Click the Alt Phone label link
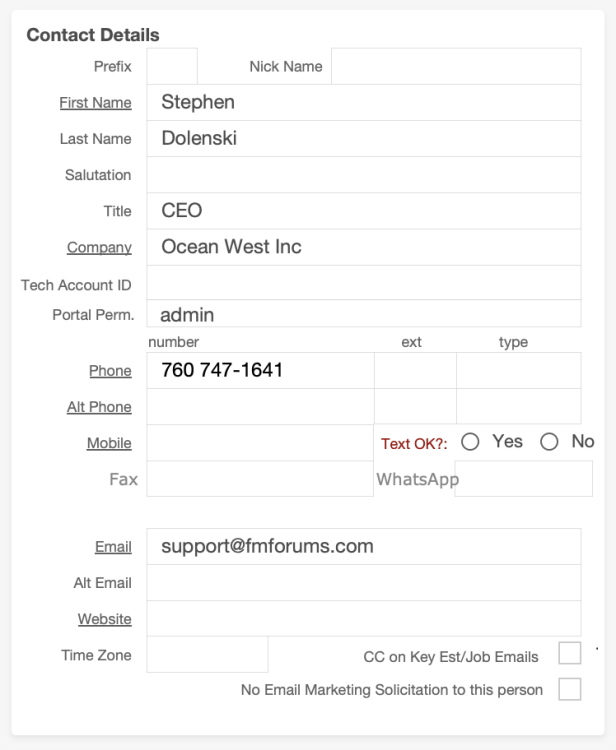Screen dimensions: 616x750 coord(99,407)
